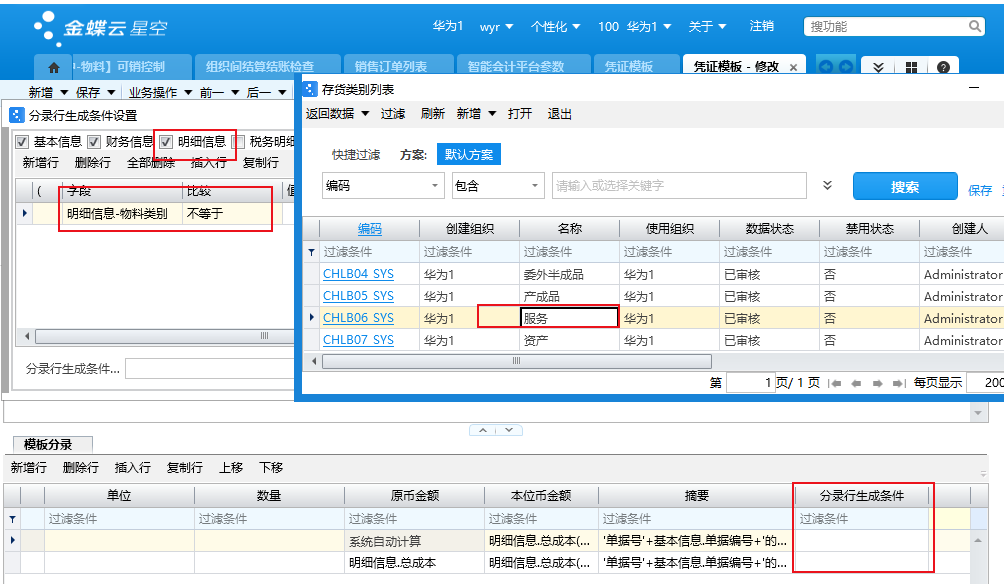1004x584 pixels.
Task: Expand the 个性化 menu
Action: [x=558, y=26]
